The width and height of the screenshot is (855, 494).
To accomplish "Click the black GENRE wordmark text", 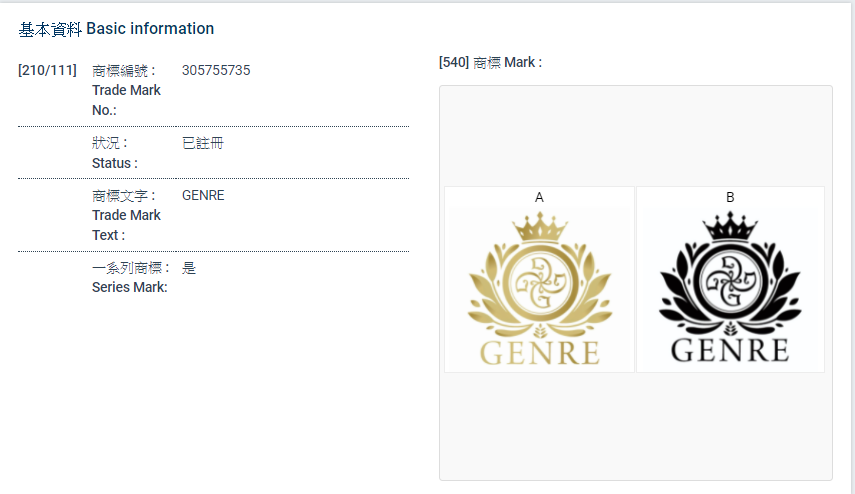I will tap(730, 350).
